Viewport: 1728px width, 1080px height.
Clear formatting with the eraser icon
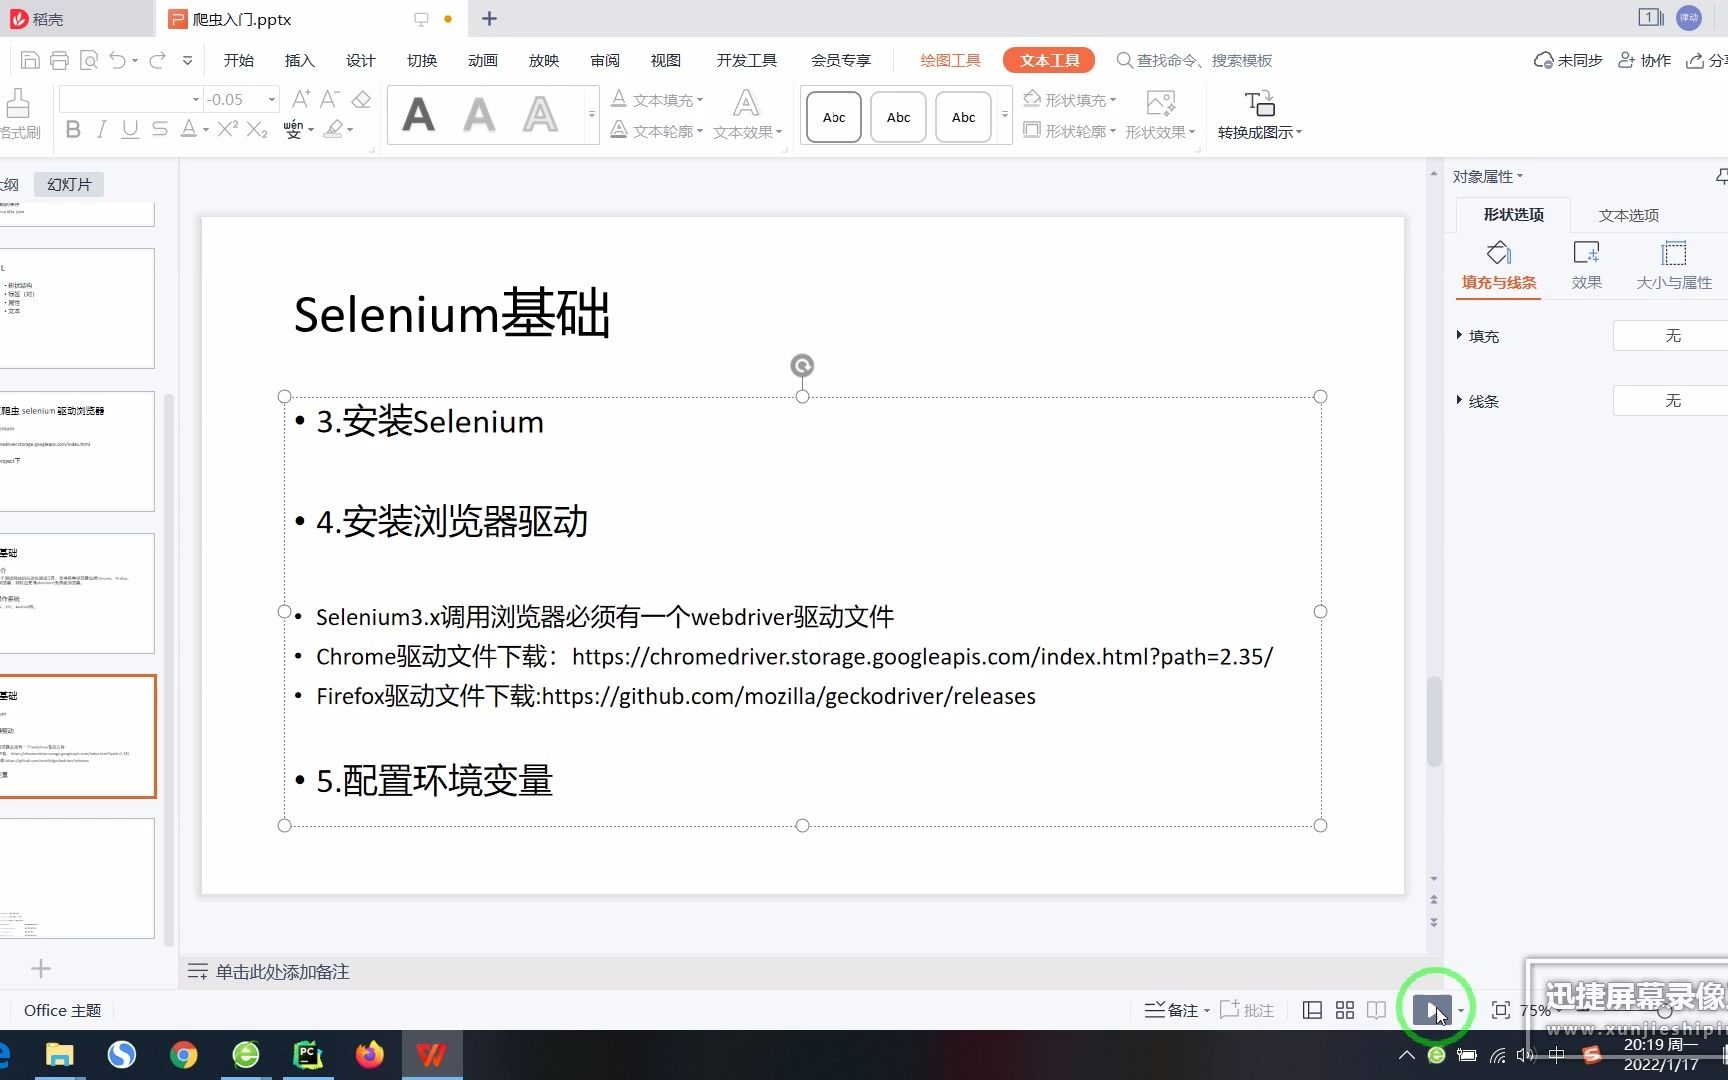pyautogui.click(x=362, y=98)
